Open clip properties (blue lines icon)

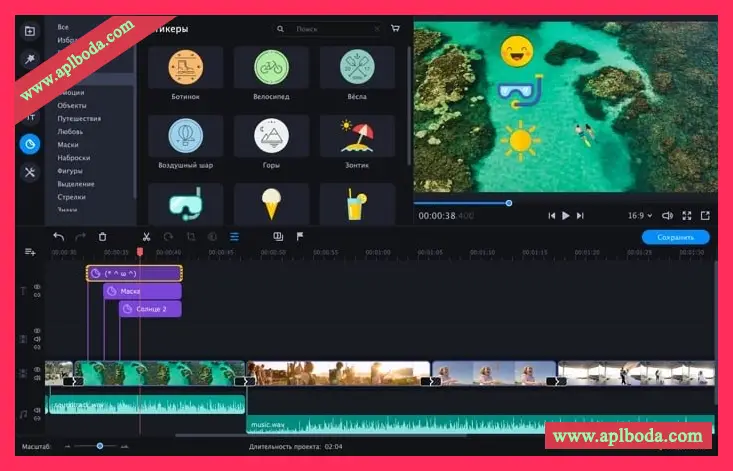(x=234, y=237)
